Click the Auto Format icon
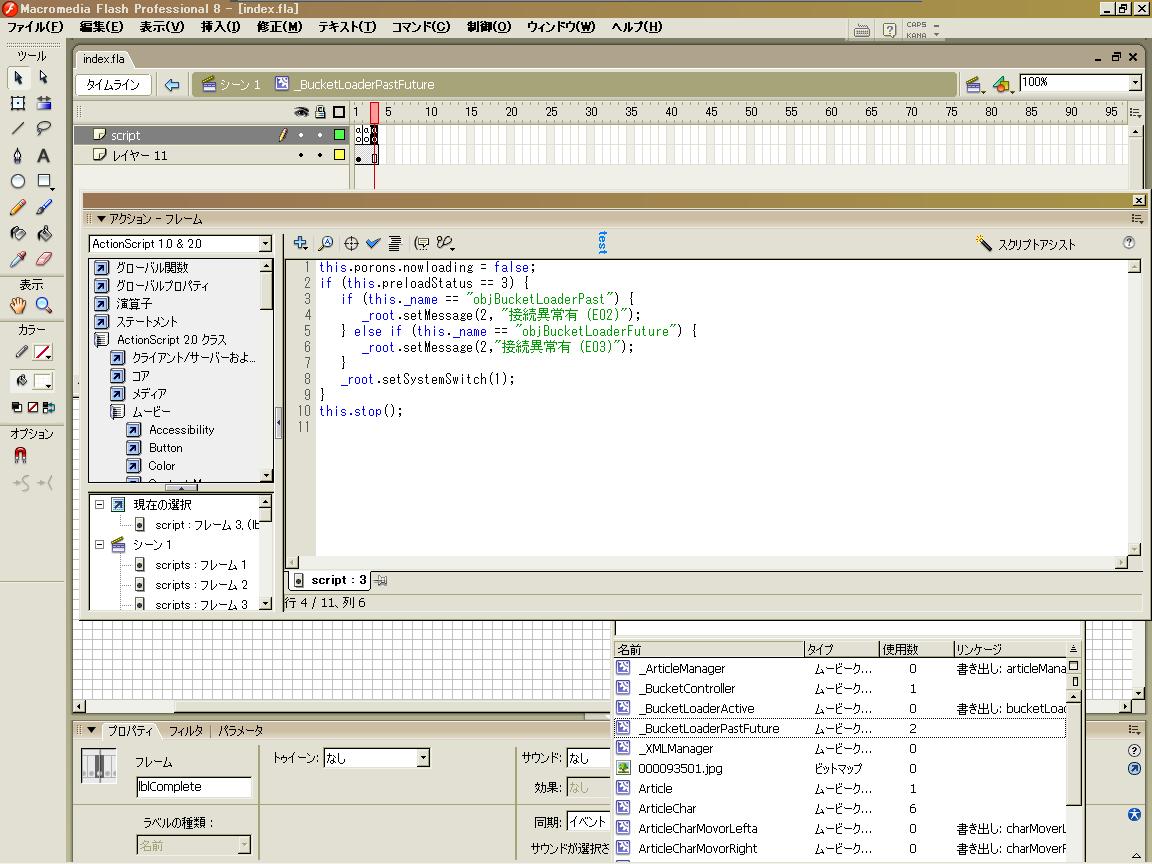 click(x=395, y=243)
